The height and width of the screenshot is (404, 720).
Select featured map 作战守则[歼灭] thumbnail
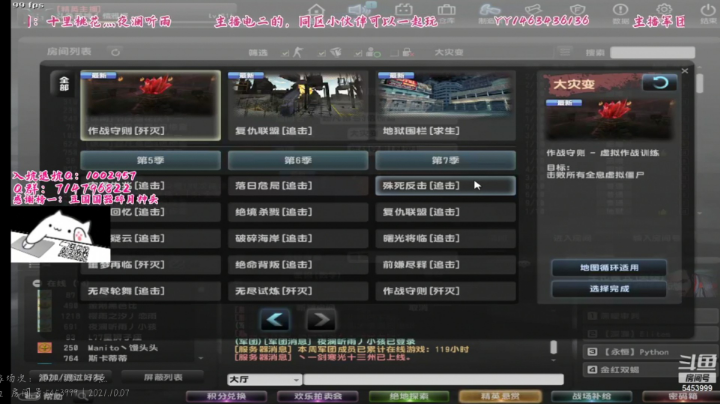click(x=151, y=105)
